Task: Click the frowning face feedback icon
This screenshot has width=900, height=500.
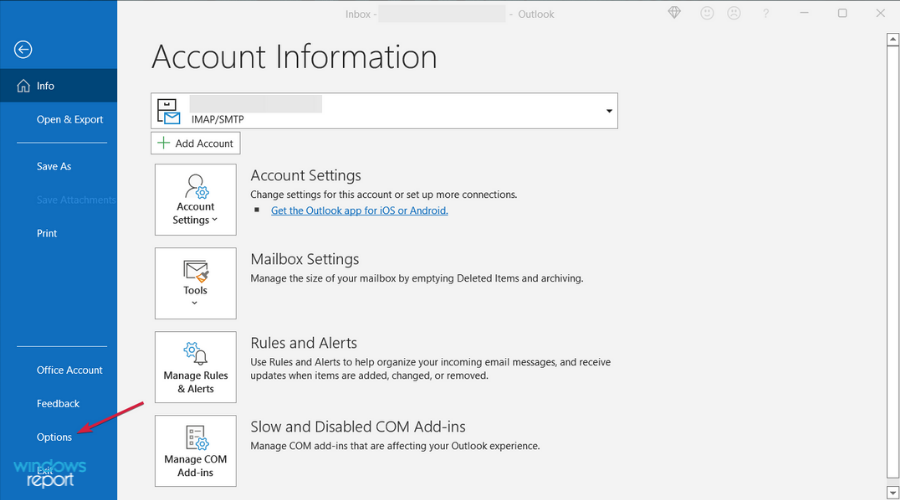Action: [735, 14]
